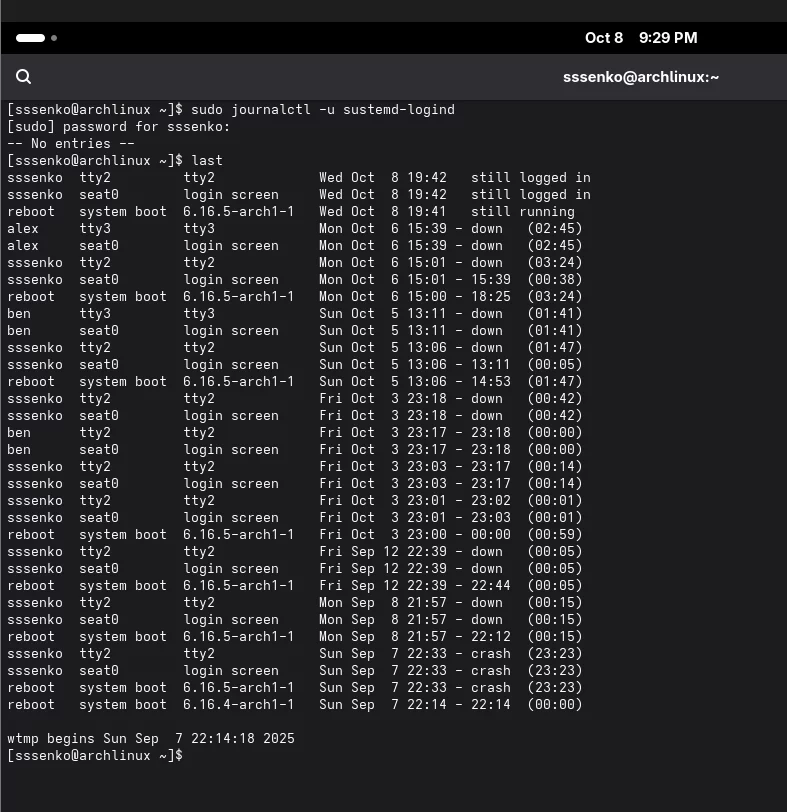The width and height of the screenshot is (787, 812).
Task: Click 'still running' in the reboot row
Action: [x=522, y=211]
